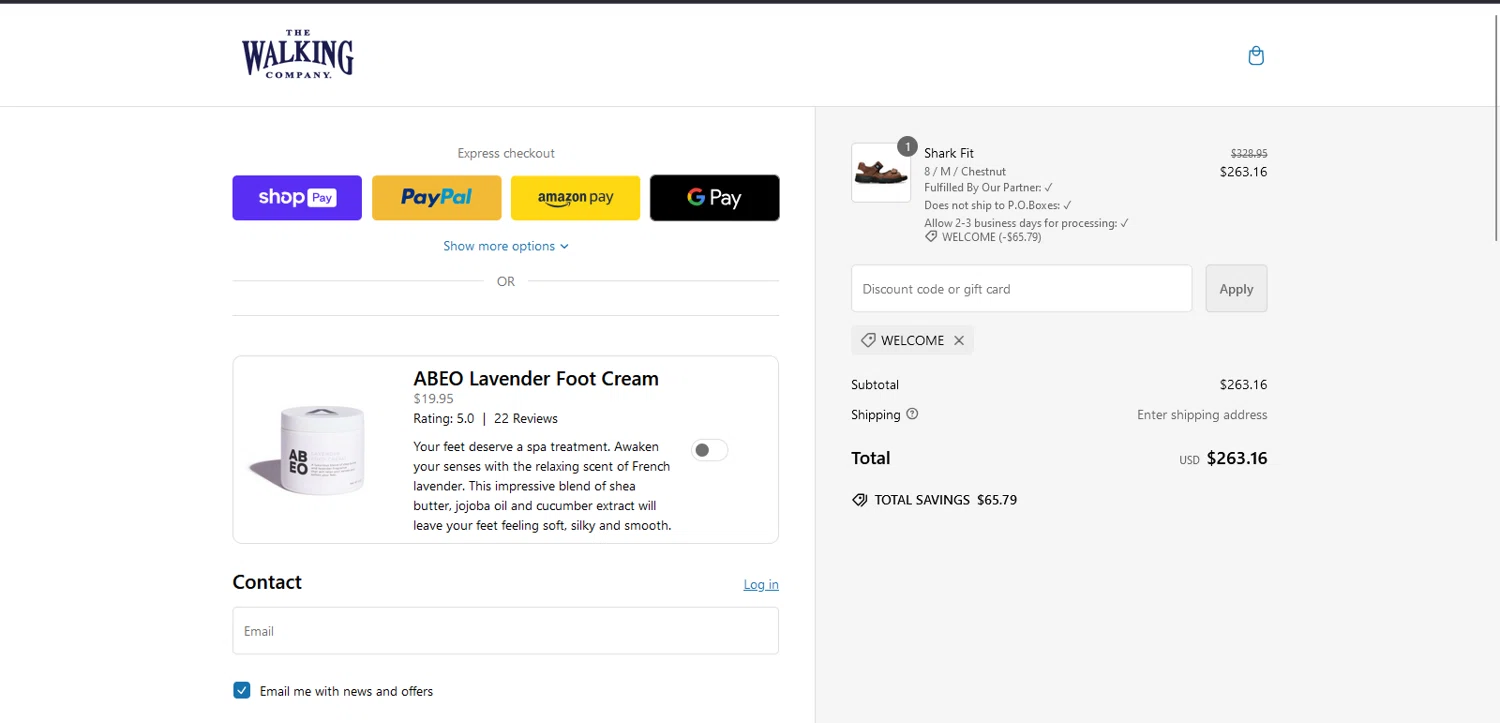The image size is (1500, 723).
Task: Pay with PayPal express checkout
Action: coord(437,198)
